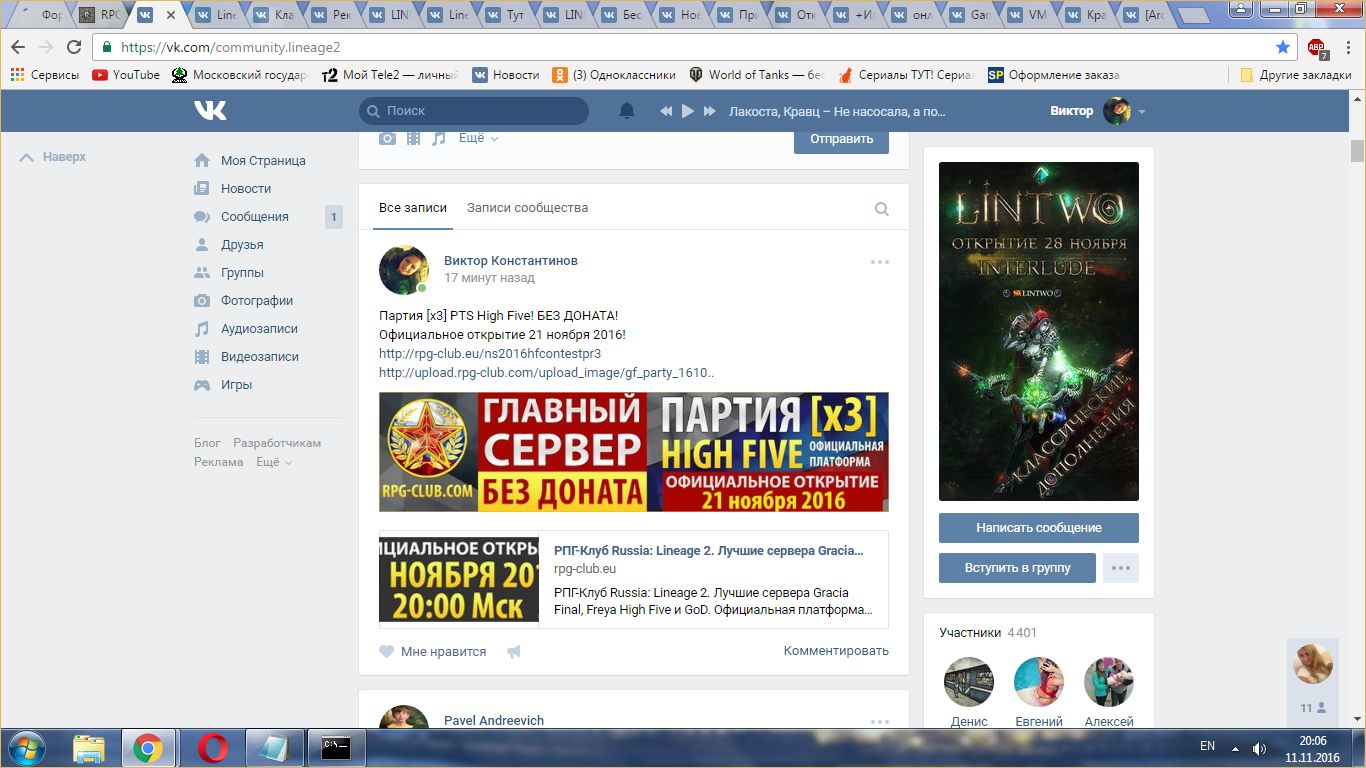Image resolution: width=1366 pixels, height=768 pixels.
Task: Open the rpg-club.eu contest link
Action: tap(489, 353)
